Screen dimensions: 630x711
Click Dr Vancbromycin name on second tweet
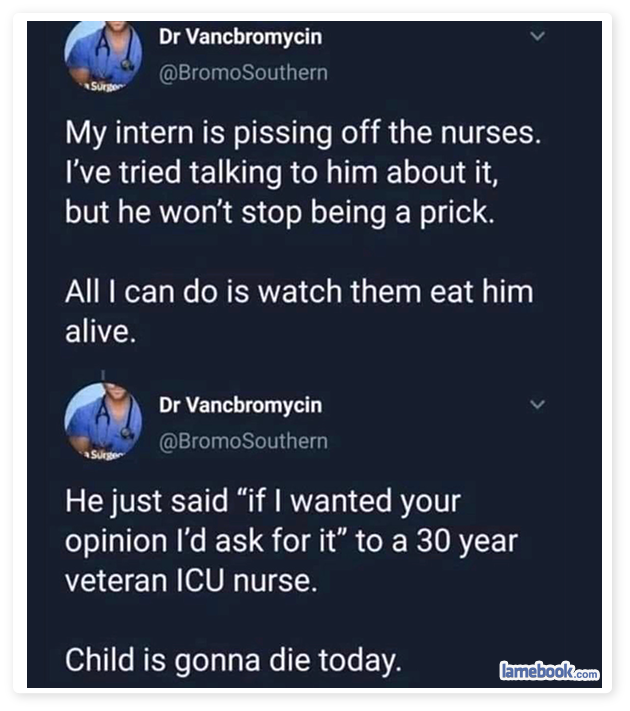pos(240,405)
